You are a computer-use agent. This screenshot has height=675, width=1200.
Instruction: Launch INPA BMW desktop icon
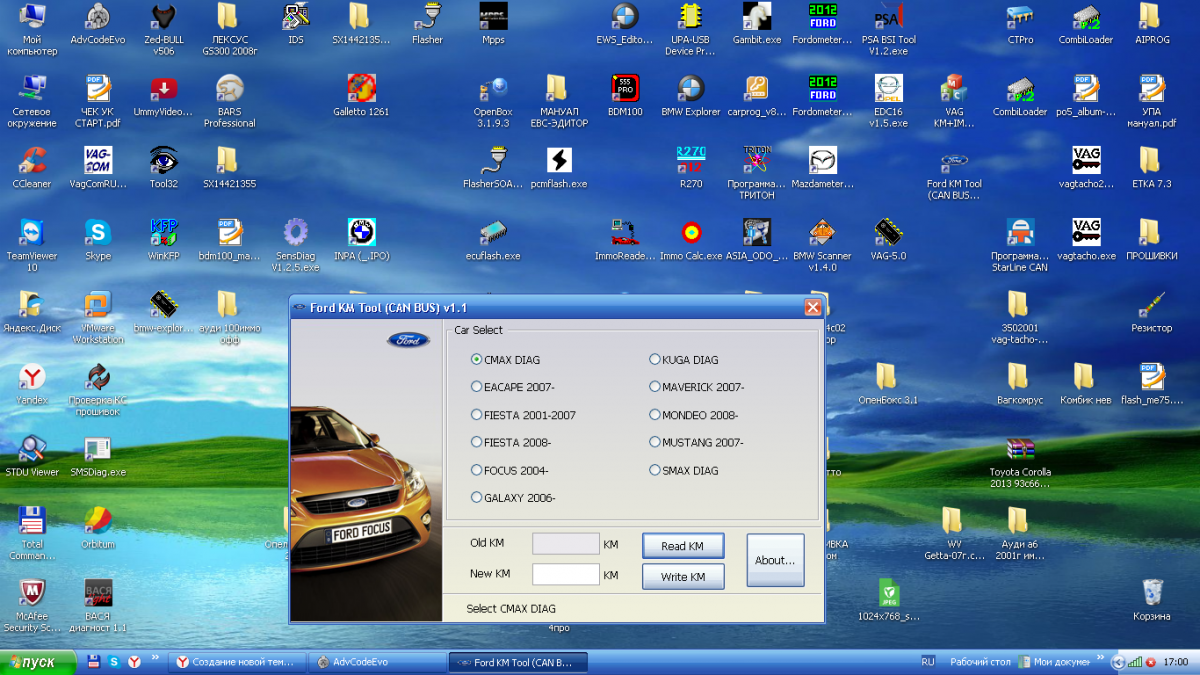pyautogui.click(x=361, y=240)
